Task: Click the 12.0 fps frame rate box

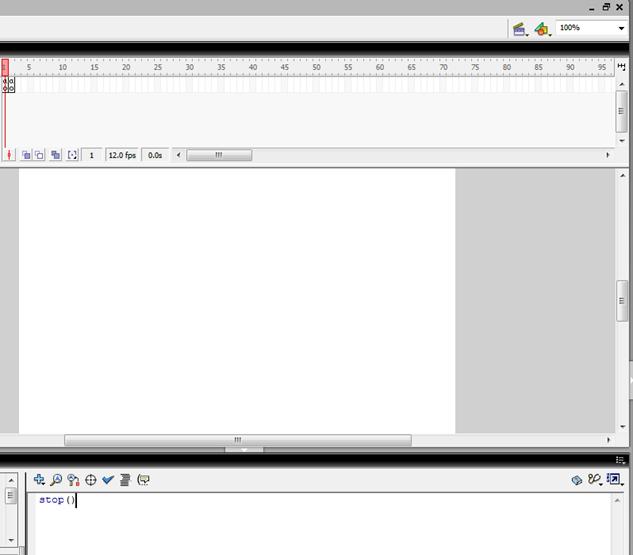Action: coord(122,155)
